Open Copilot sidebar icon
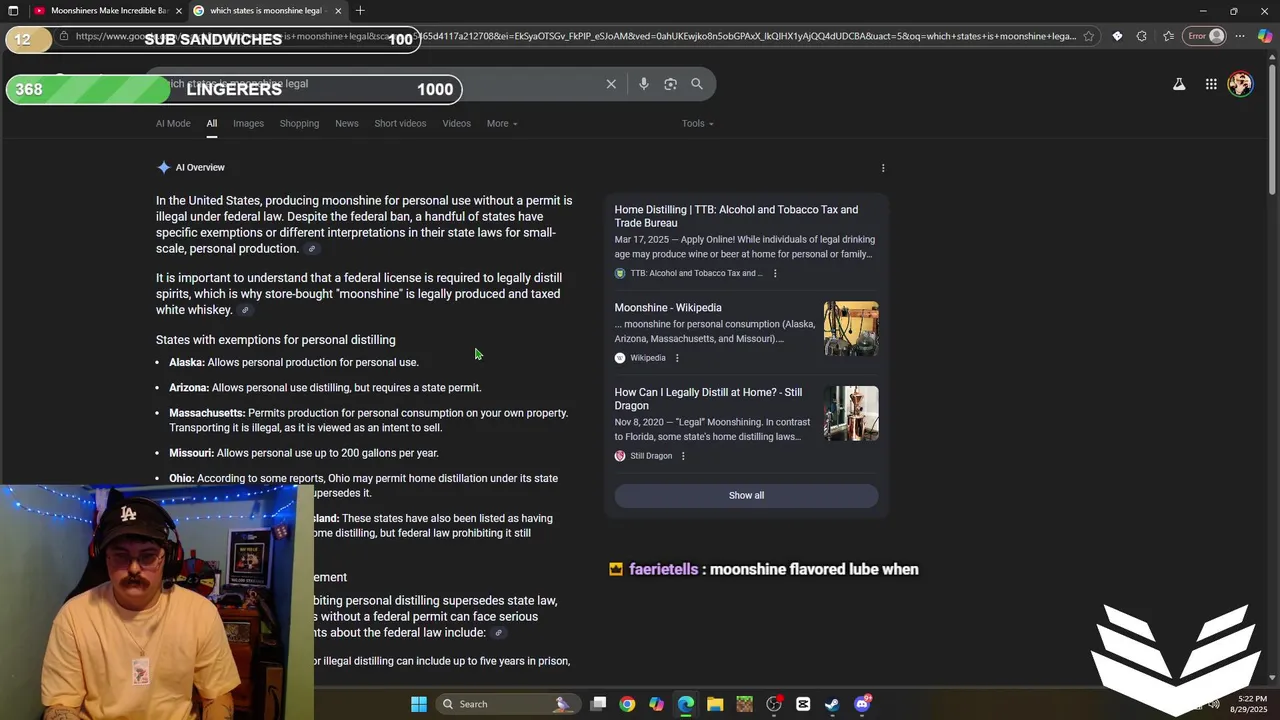Image resolution: width=1280 pixels, height=720 pixels. [1265, 36]
